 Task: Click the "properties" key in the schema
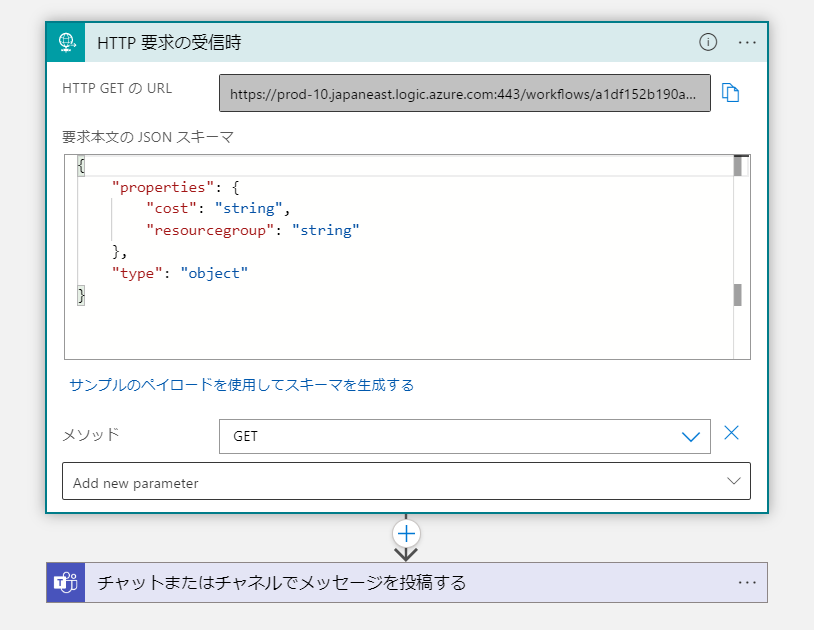[162, 187]
